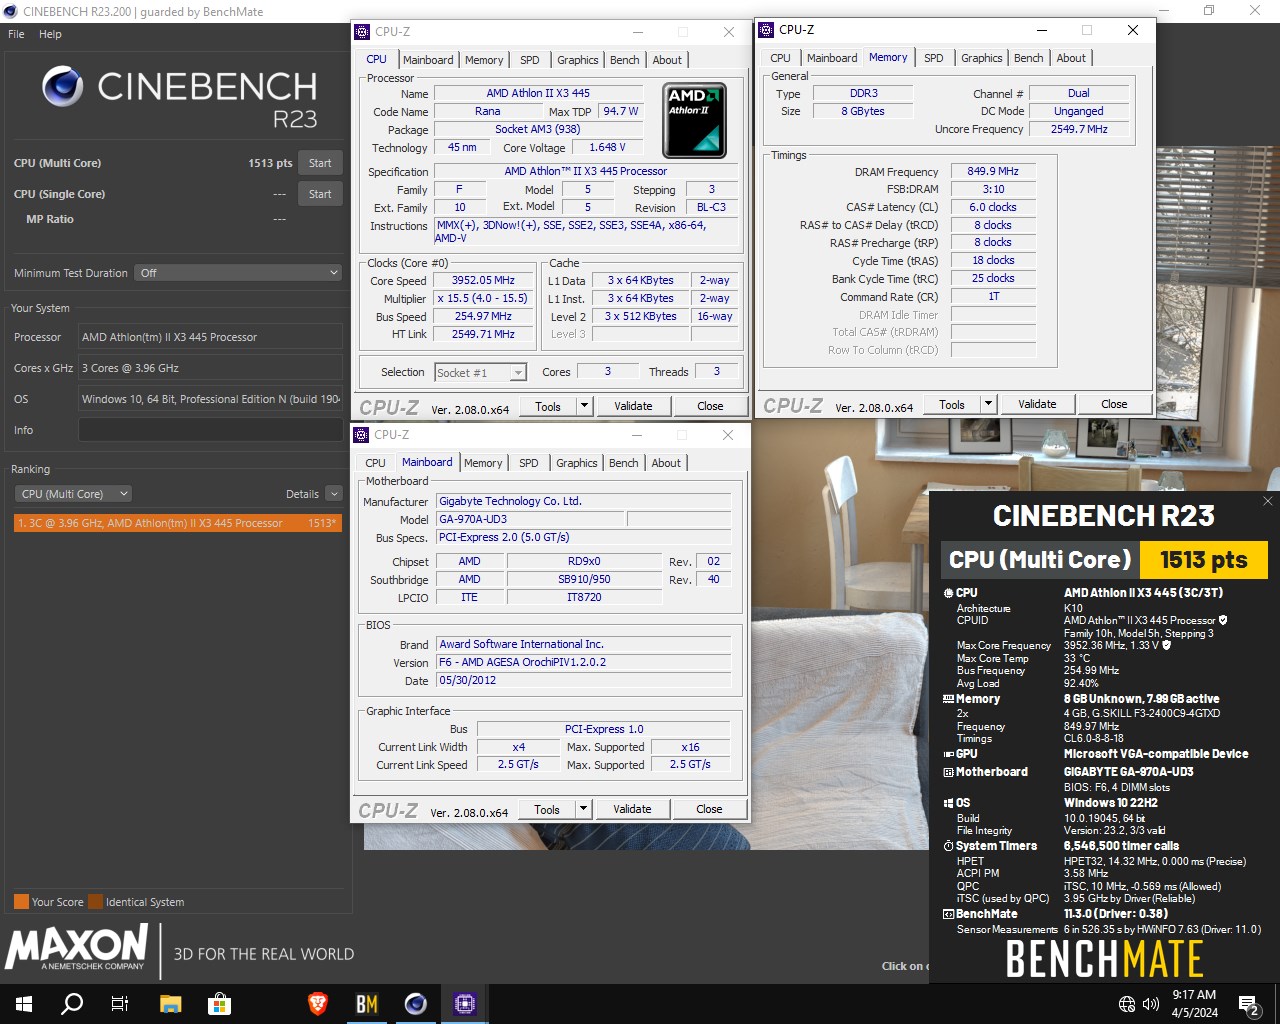Click Validate in CPU-Z Mainboard window

pyautogui.click(x=632, y=809)
